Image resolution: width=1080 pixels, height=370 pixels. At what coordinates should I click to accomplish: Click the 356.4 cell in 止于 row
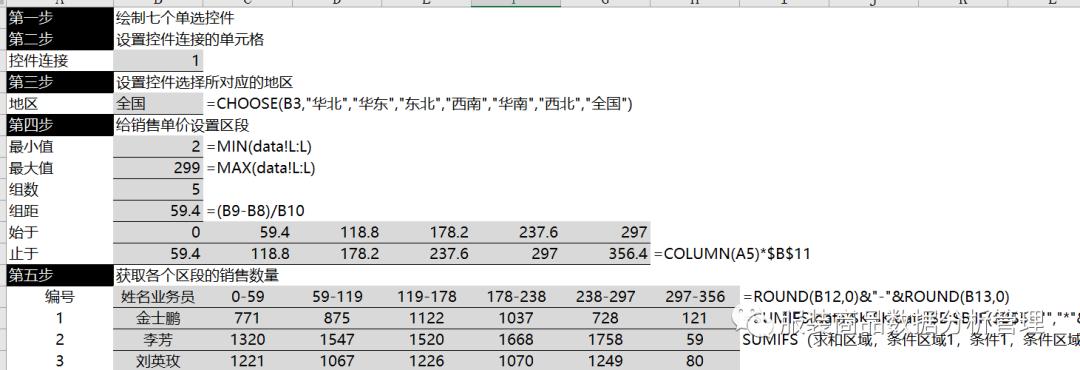pos(605,254)
